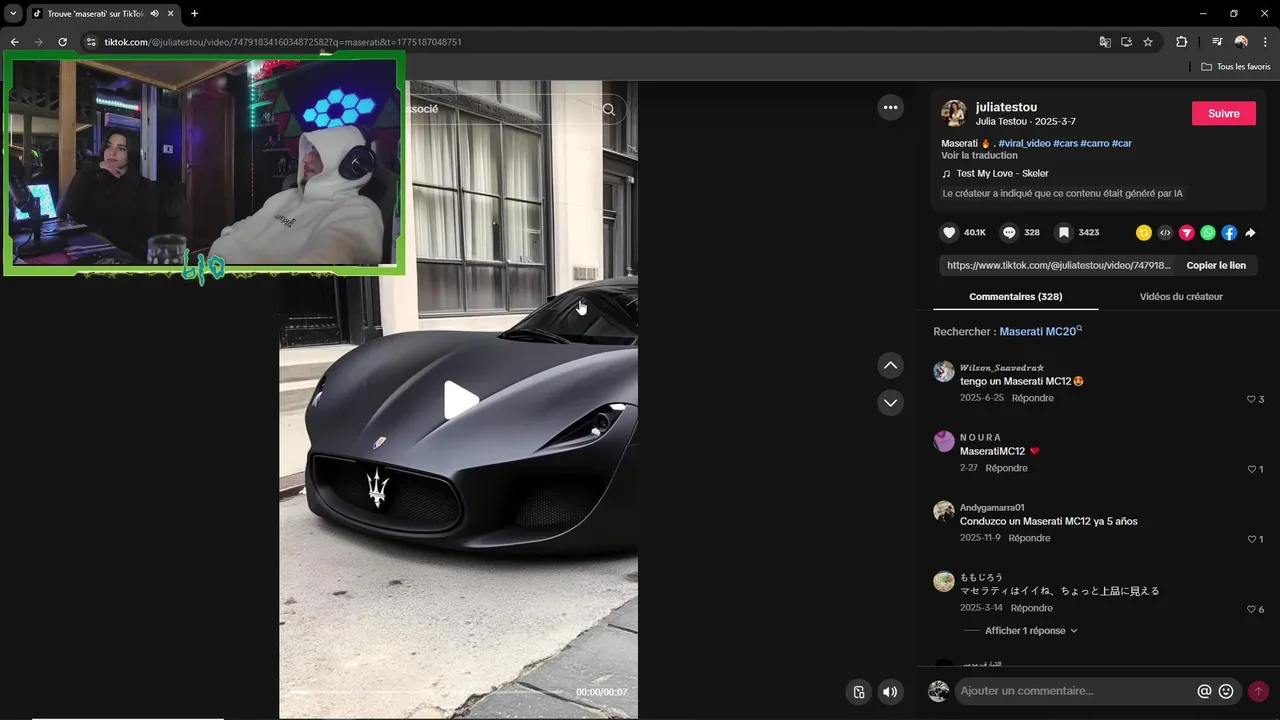Open comments via speech bubble icon

(1009, 232)
